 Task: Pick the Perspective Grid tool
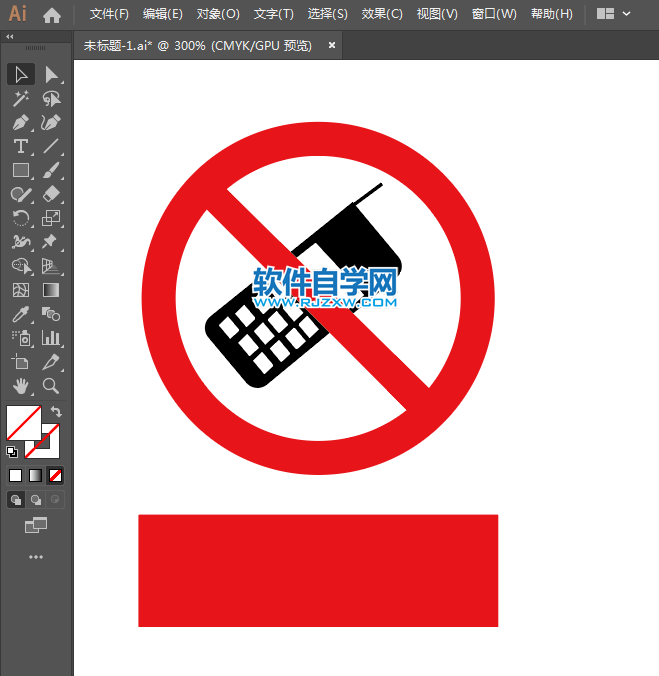[51, 266]
